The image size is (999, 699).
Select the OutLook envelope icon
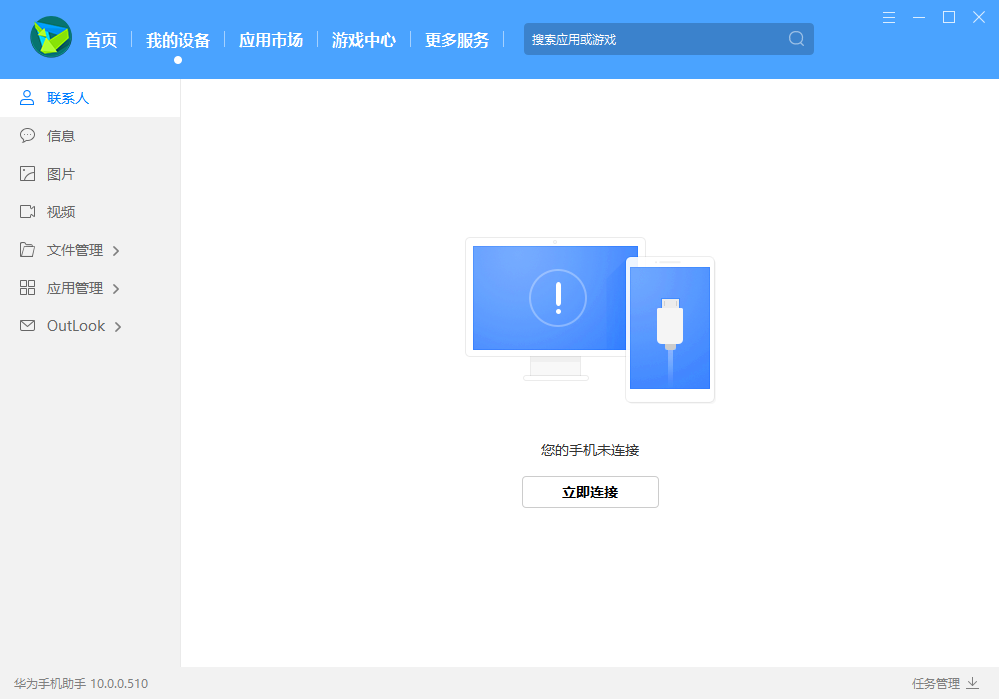pyautogui.click(x=27, y=326)
